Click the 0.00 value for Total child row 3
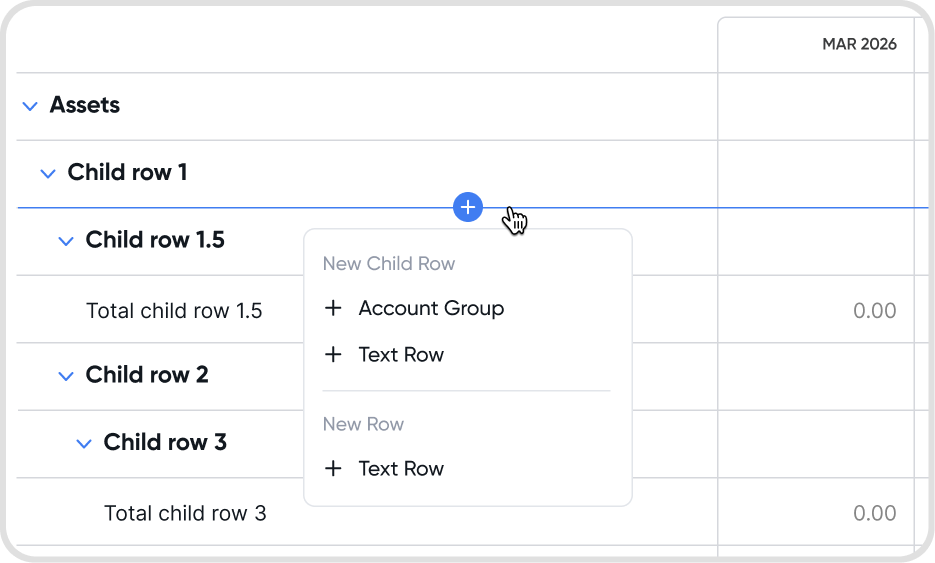935x563 pixels. [x=874, y=513]
